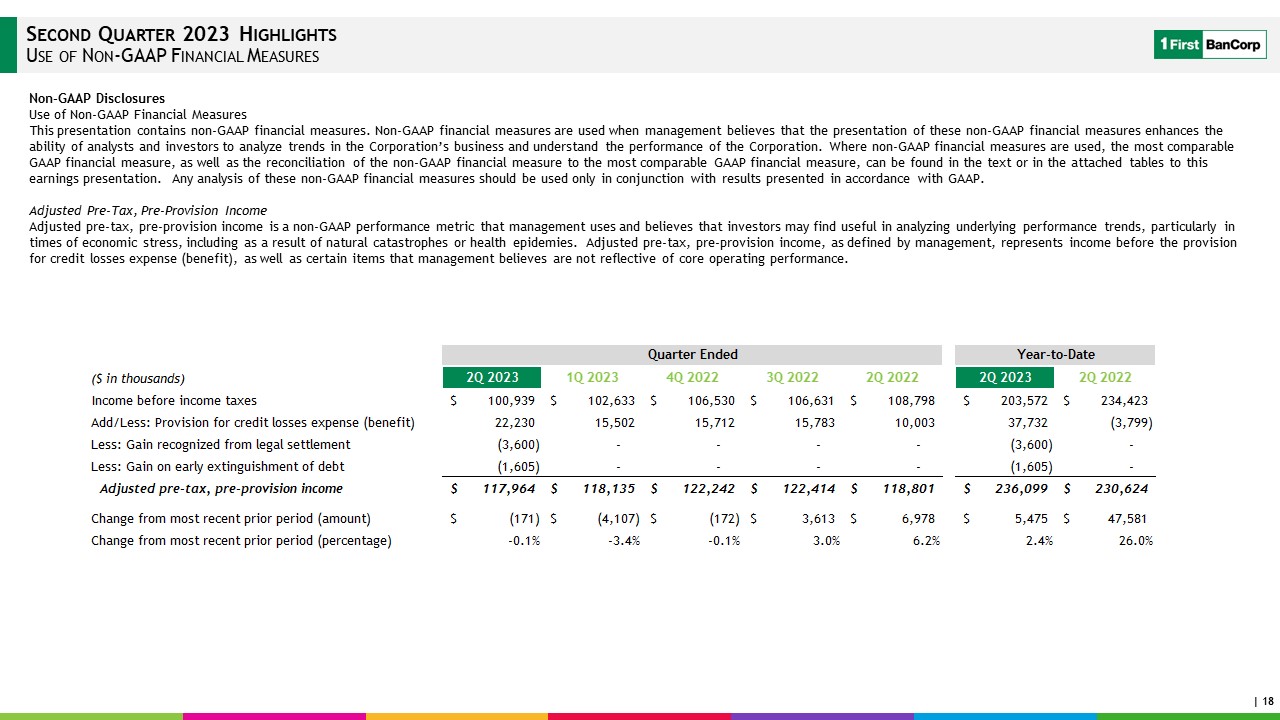The width and height of the screenshot is (1280, 720).
Task: Click the 4Q 2022 column header
Action: [692, 378]
